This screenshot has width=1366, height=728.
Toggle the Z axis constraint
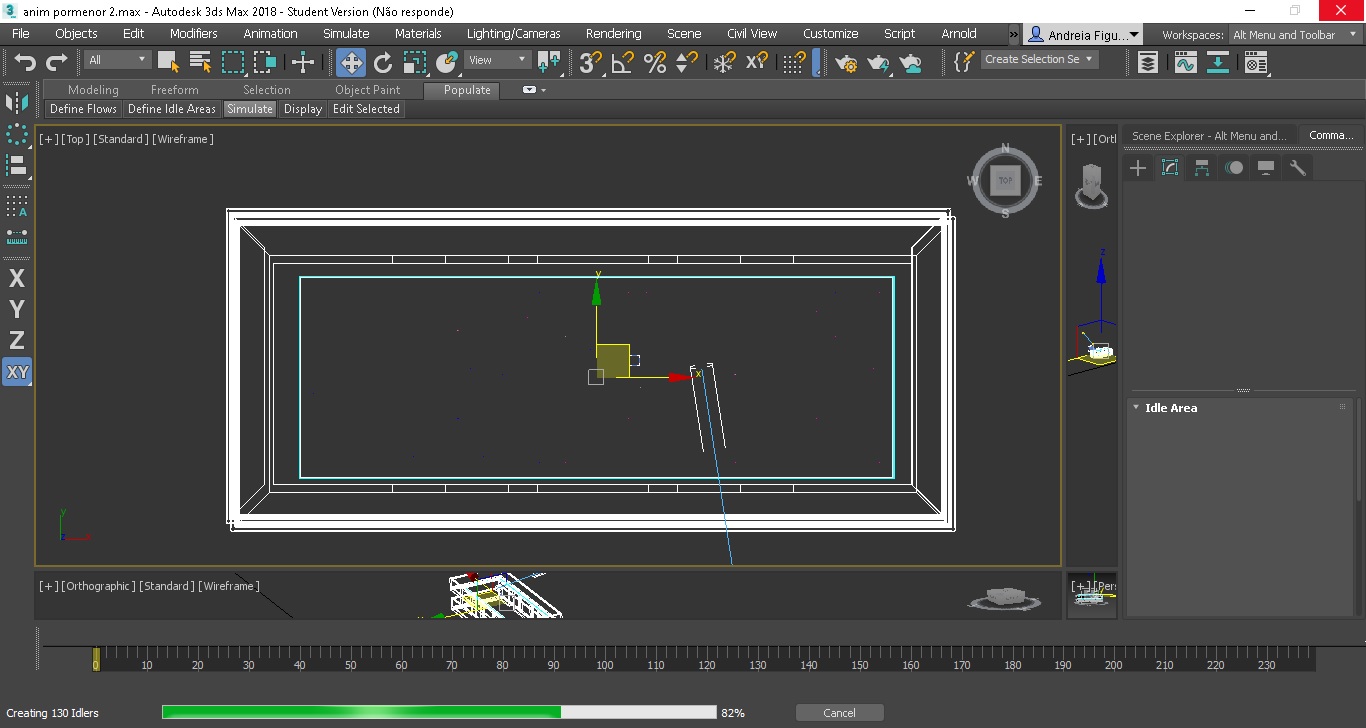[17, 340]
